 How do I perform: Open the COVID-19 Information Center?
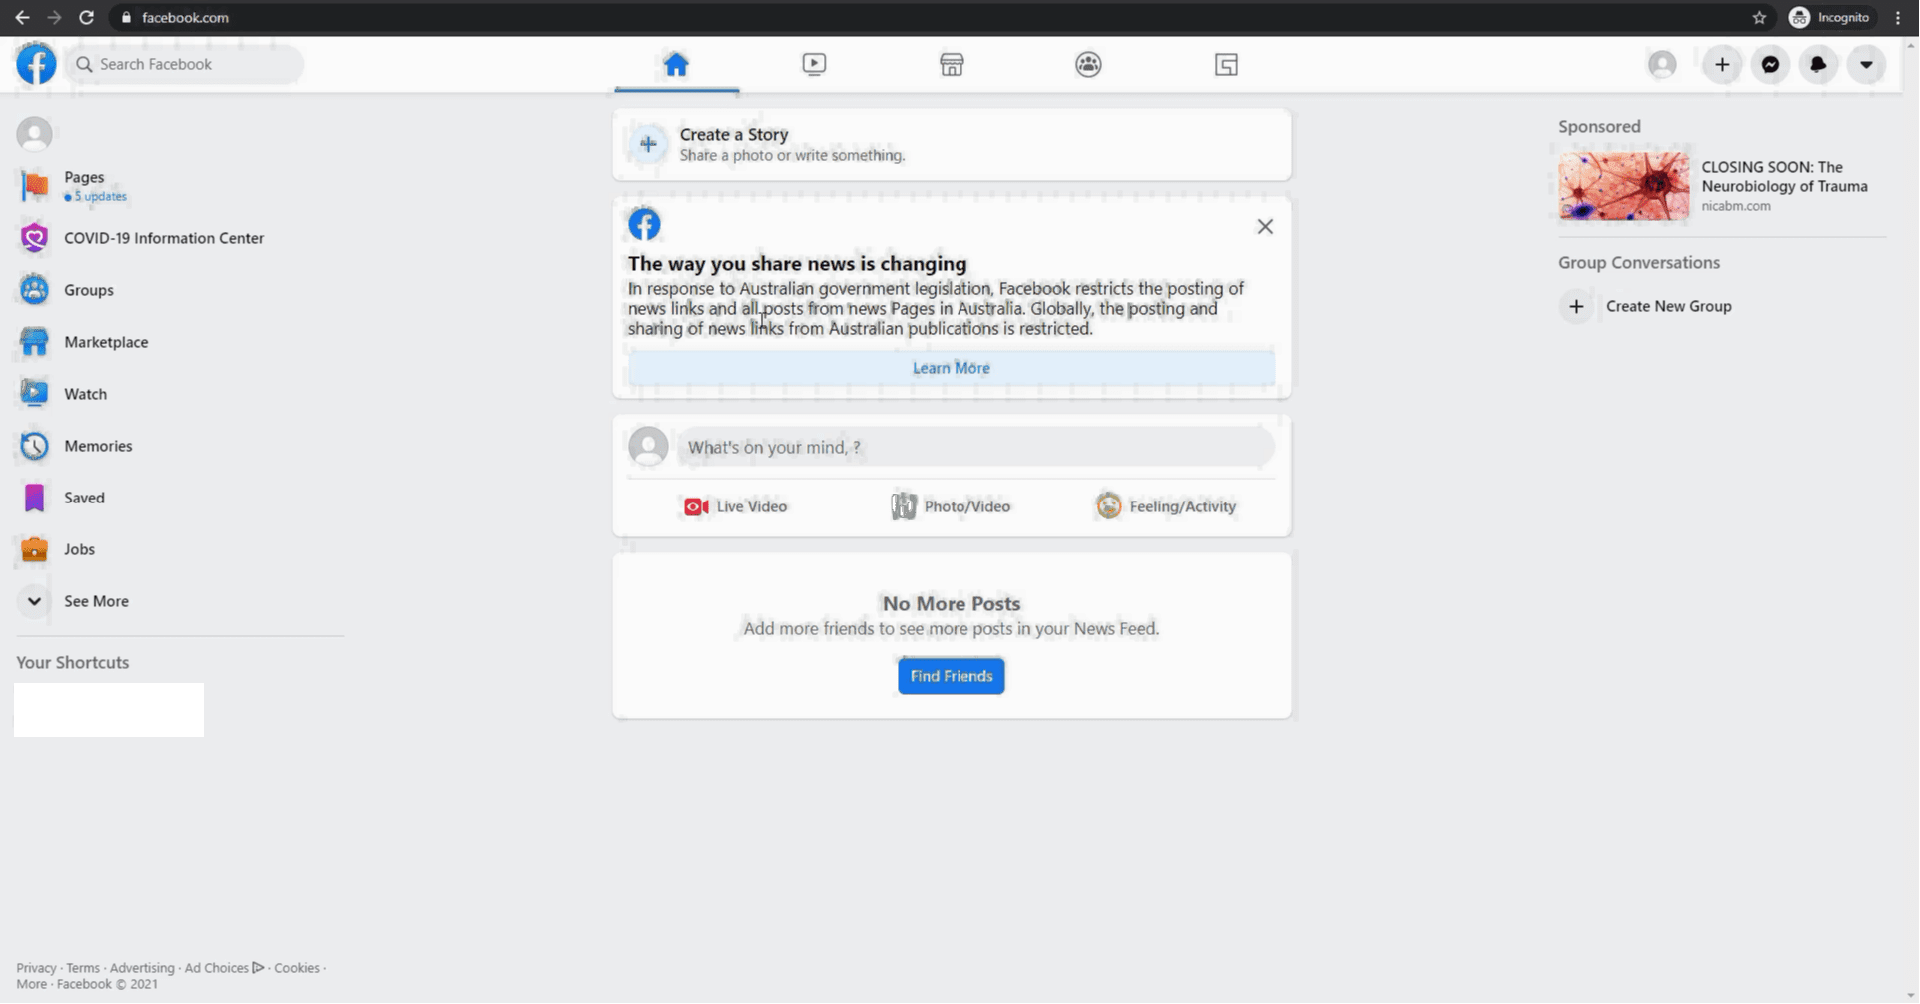click(x=163, y=238)
